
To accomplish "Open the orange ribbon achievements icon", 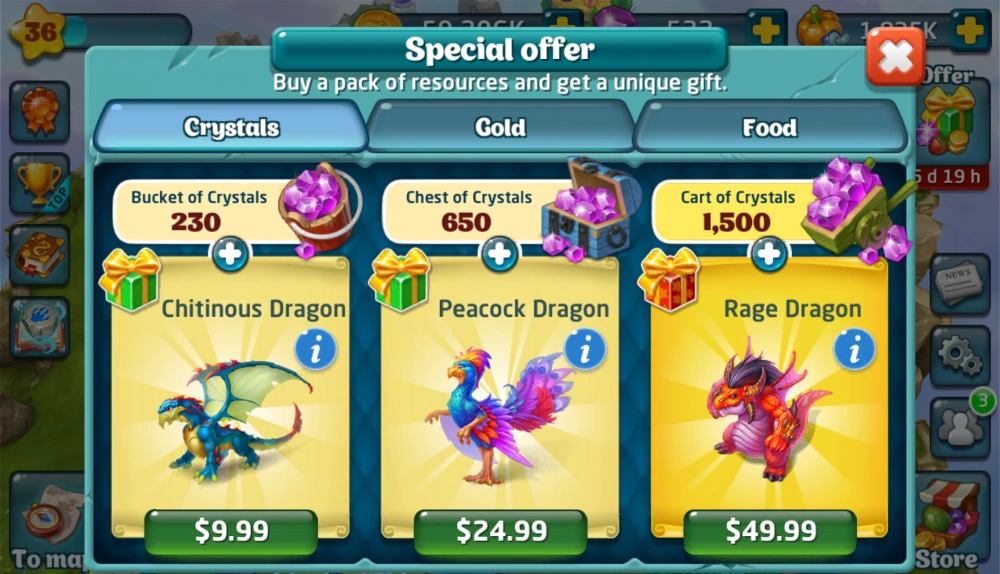I will pyautogui.click(x=40, y=112).
